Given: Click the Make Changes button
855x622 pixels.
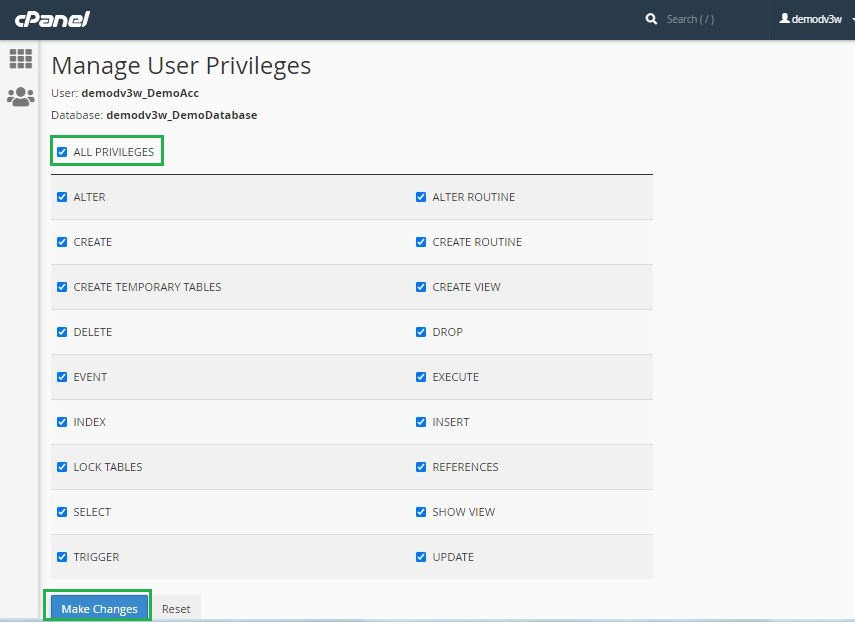Looking at the screenshot, I should [99, 608].
